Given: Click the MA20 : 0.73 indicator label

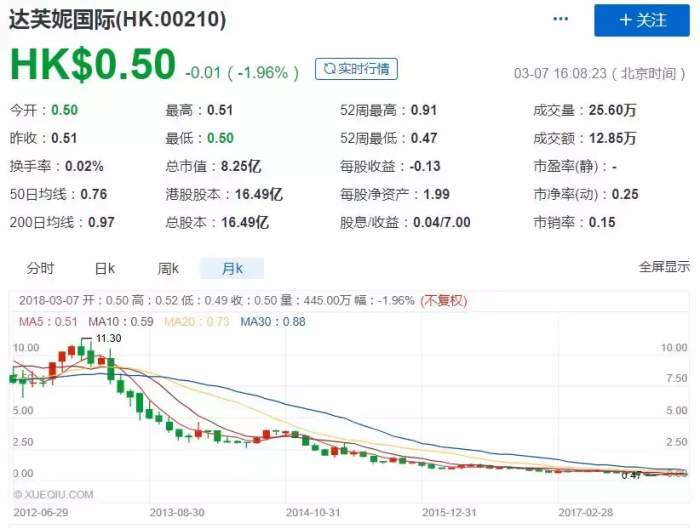Looking at the screenshot, I should click(x=197, y=322).
